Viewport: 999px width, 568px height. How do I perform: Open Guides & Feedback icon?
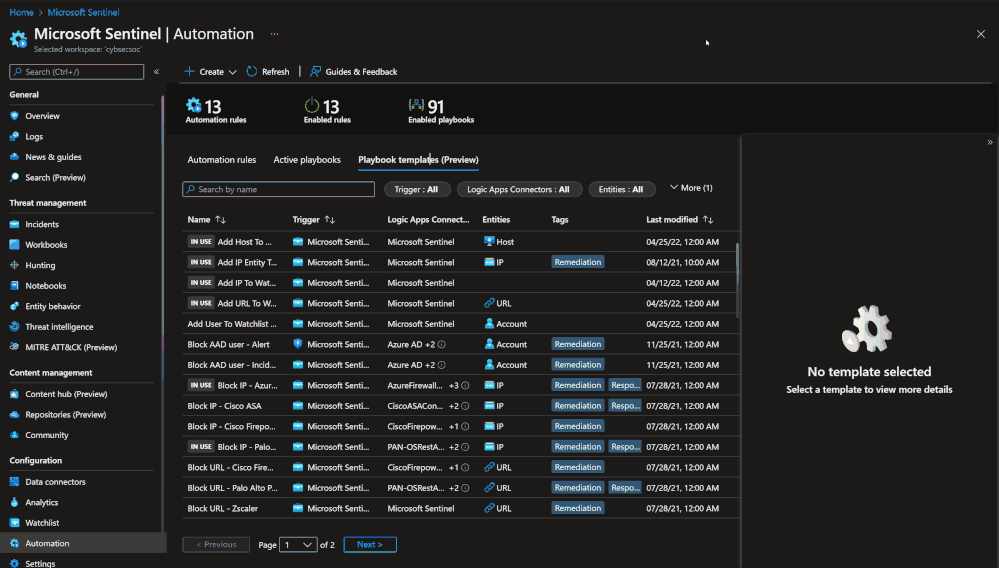315,71
